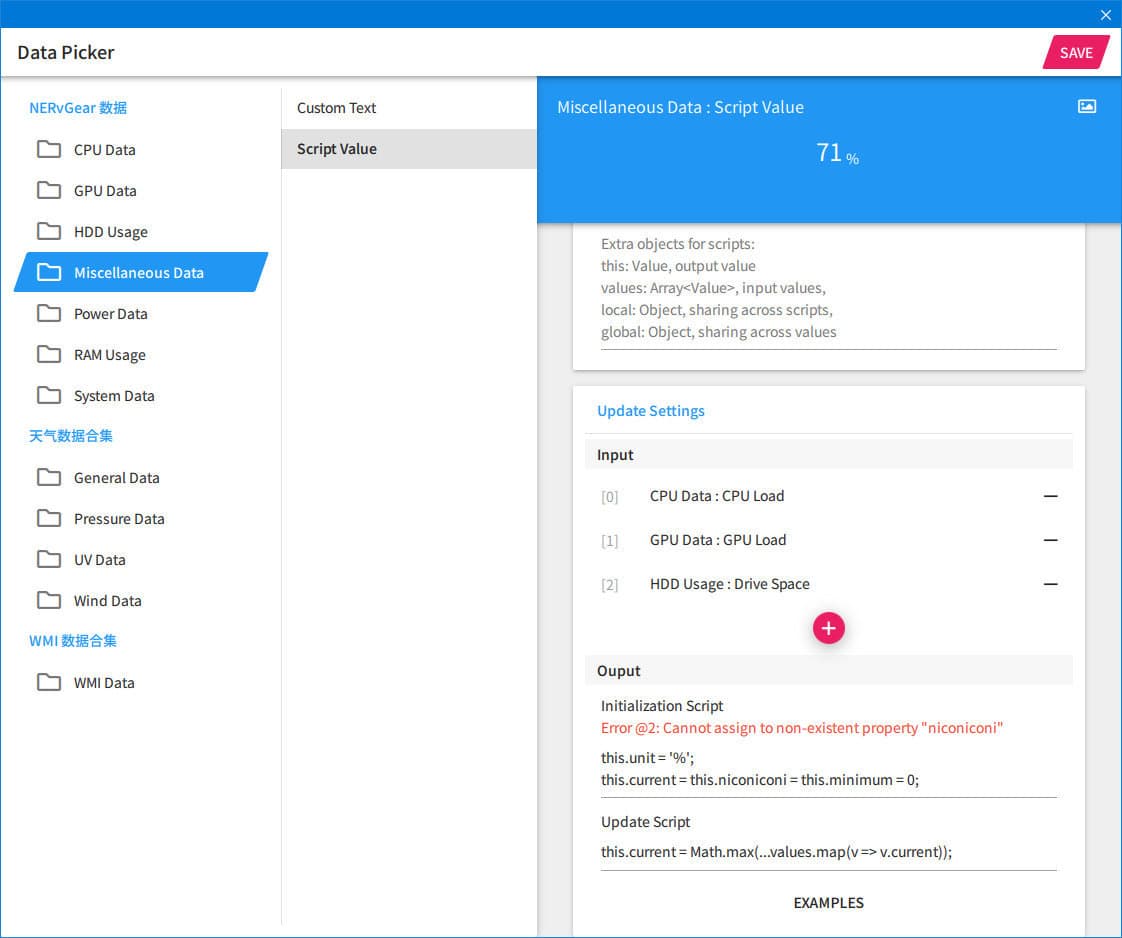Add a new input with the plus button
This screenshot has height=938, width=1122.
pos(829,628)
